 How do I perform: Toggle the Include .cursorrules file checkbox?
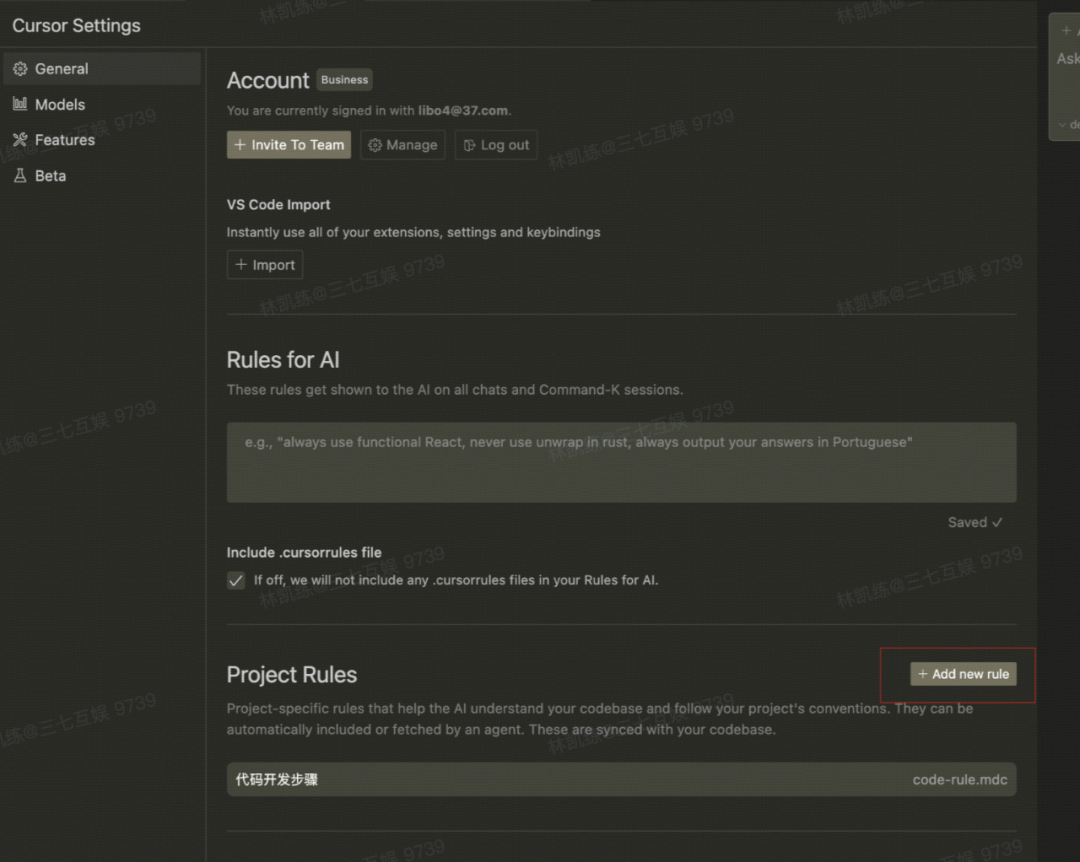tap(236, 580)
